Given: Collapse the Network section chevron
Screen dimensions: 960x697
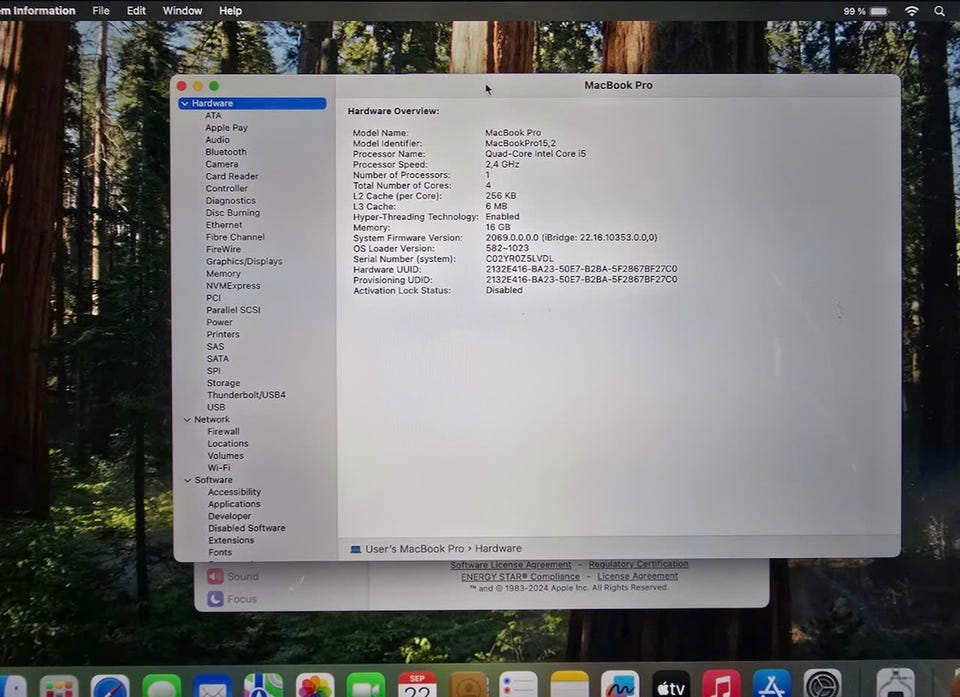Looking at the screenshot, I should 187,420.
